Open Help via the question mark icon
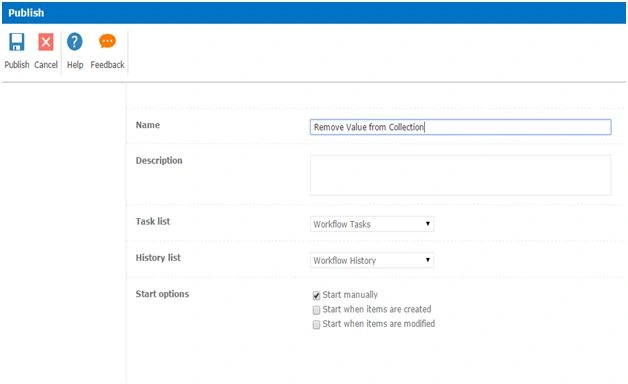 point(74,42)
